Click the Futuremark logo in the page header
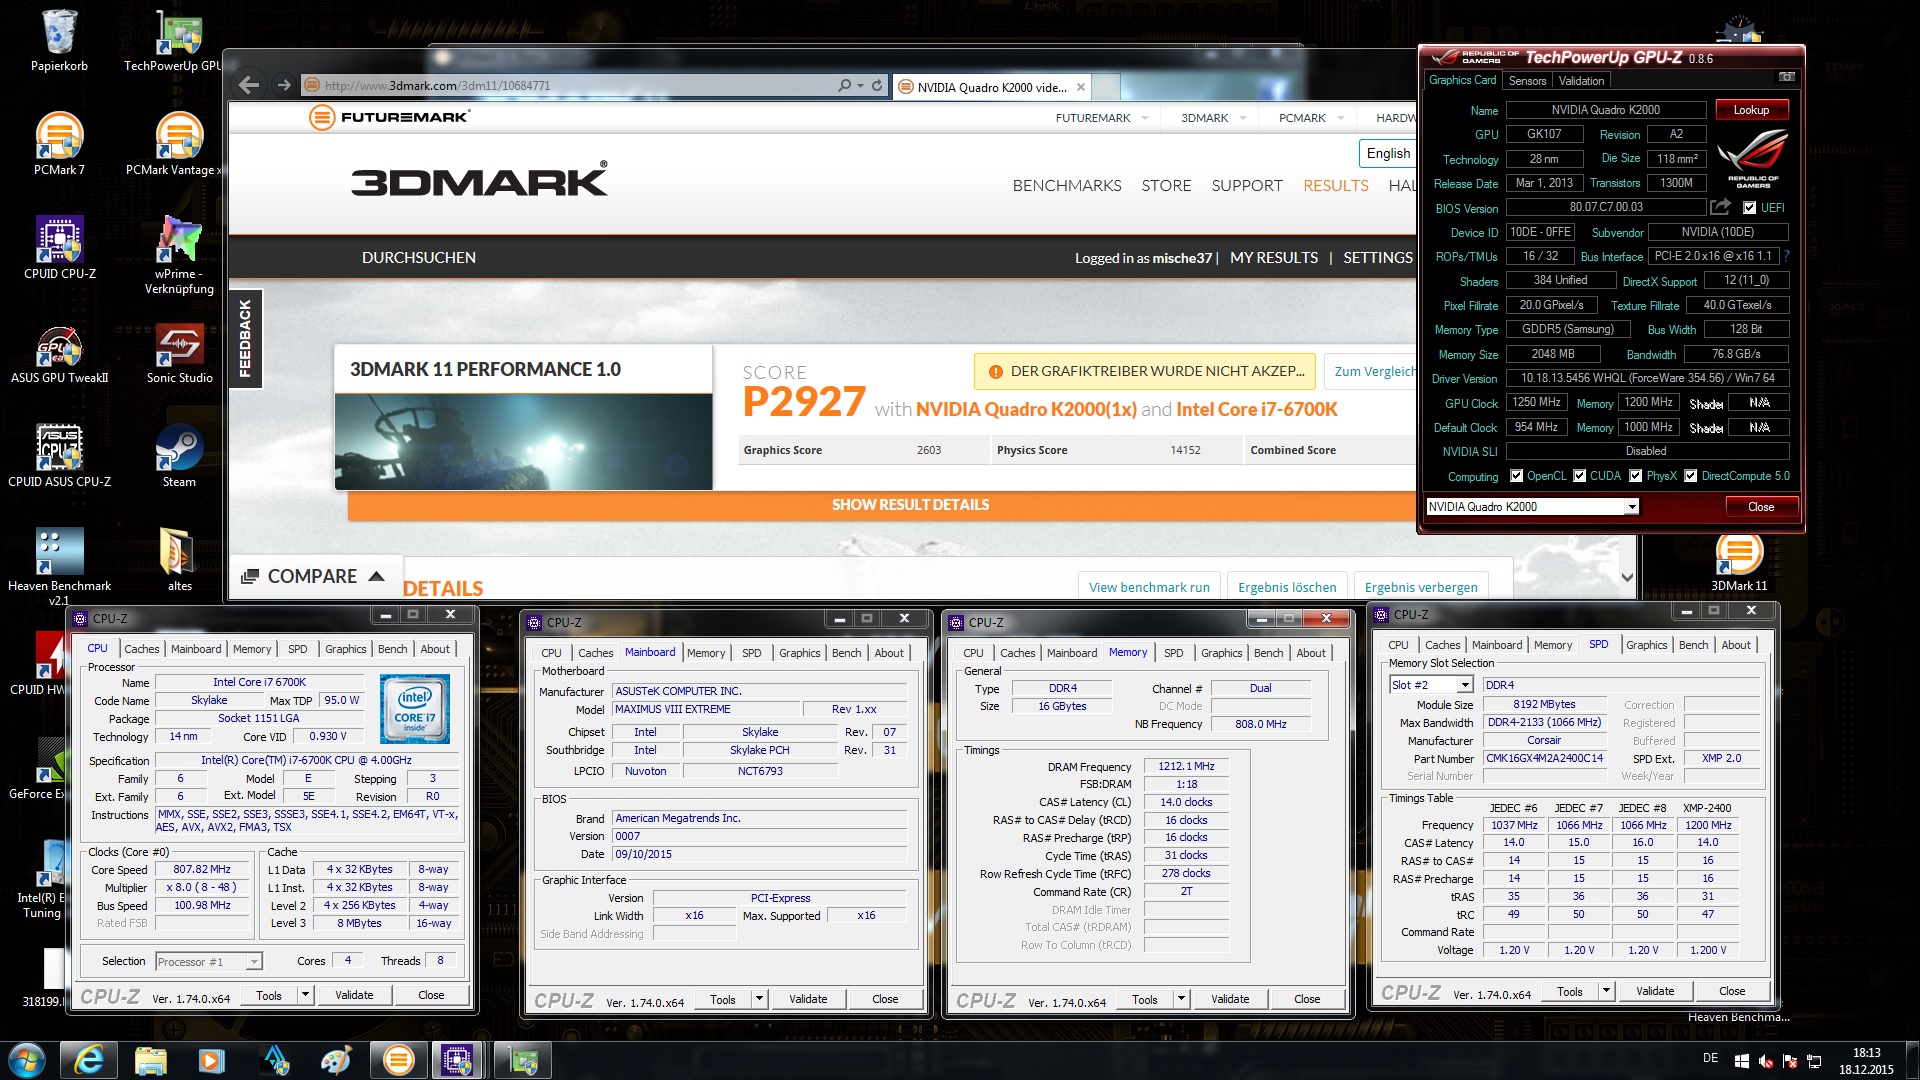Screen dimensions: 1920x1080 (x=389, y=117)
